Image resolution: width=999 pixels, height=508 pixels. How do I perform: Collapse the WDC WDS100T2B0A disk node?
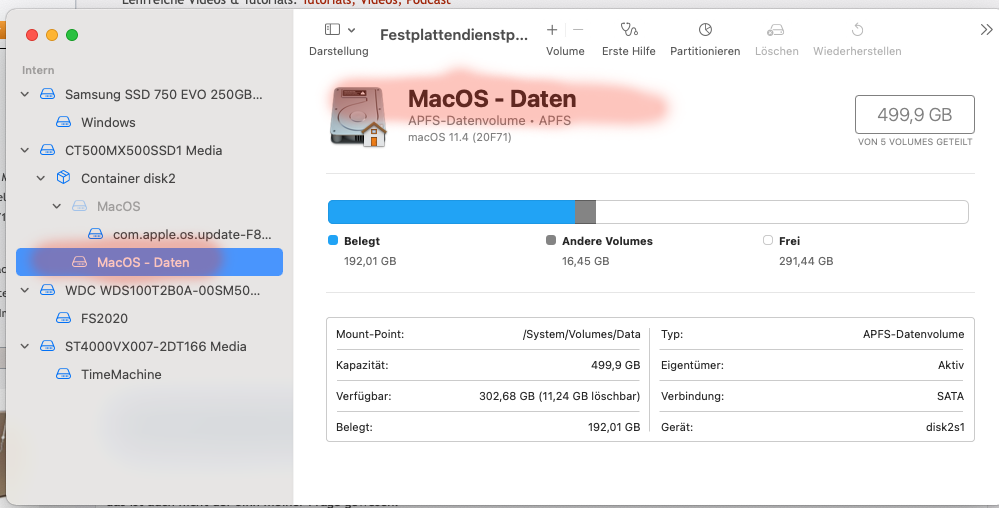coord(25,291)
